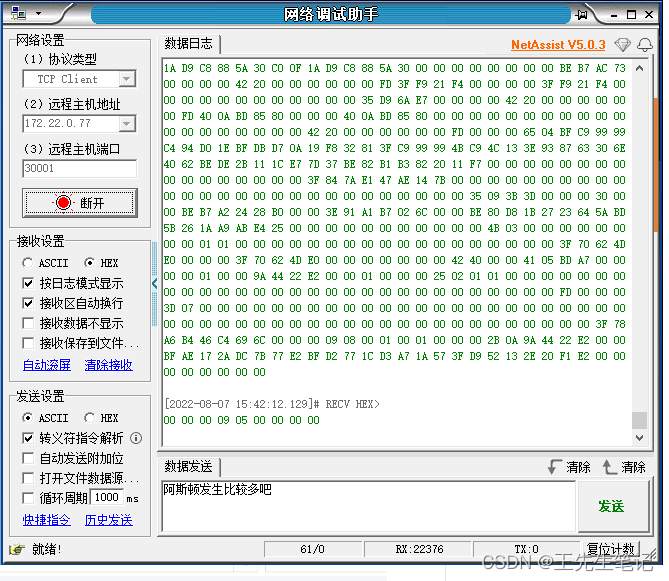Enable 接收保存到文件 checkbox

click(x=28, y=343)
